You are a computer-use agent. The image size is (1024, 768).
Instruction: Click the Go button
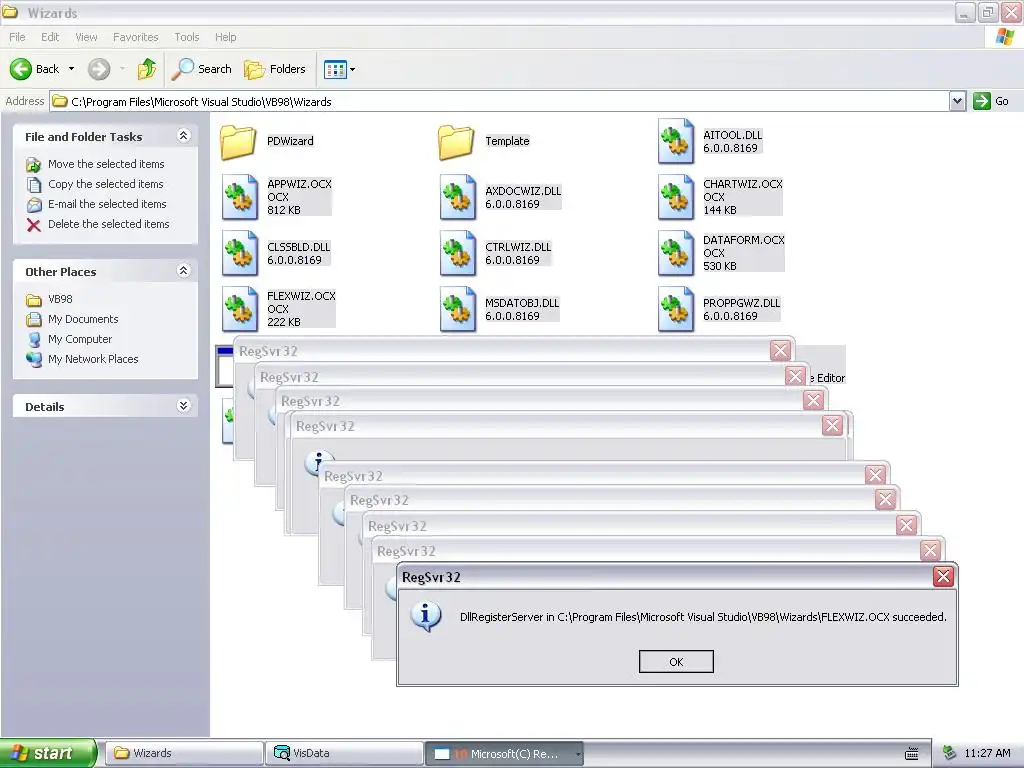pos(991,101)
